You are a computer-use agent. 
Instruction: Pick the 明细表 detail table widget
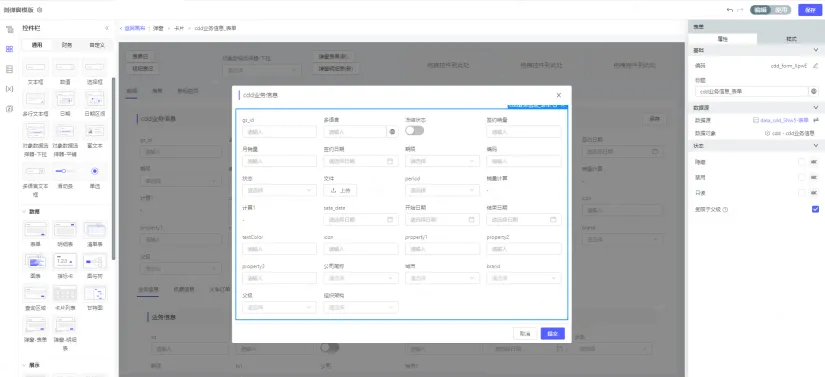point(65,235)
